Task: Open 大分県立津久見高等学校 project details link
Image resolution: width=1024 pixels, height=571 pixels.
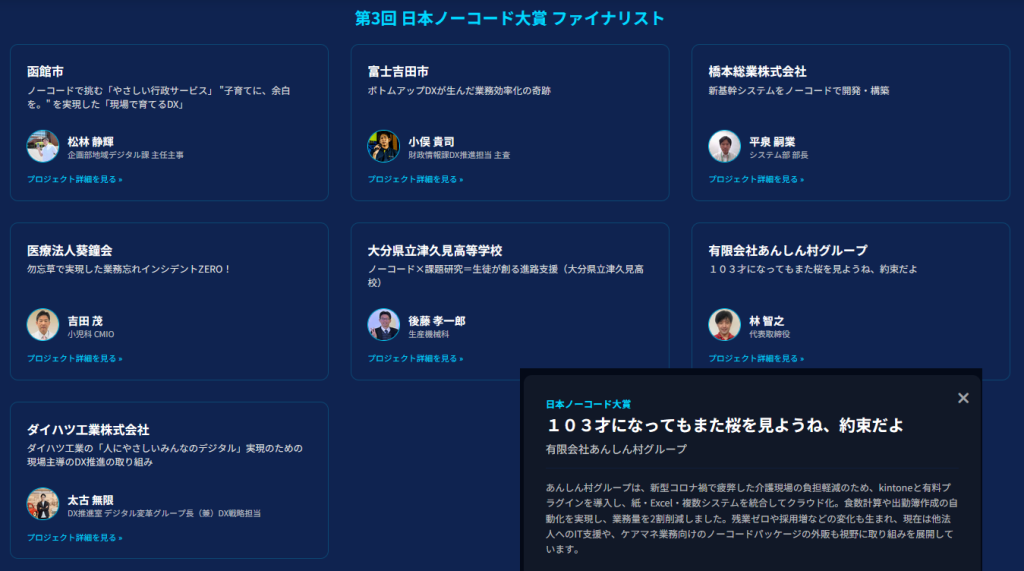Action: click(x=415, y=358)
